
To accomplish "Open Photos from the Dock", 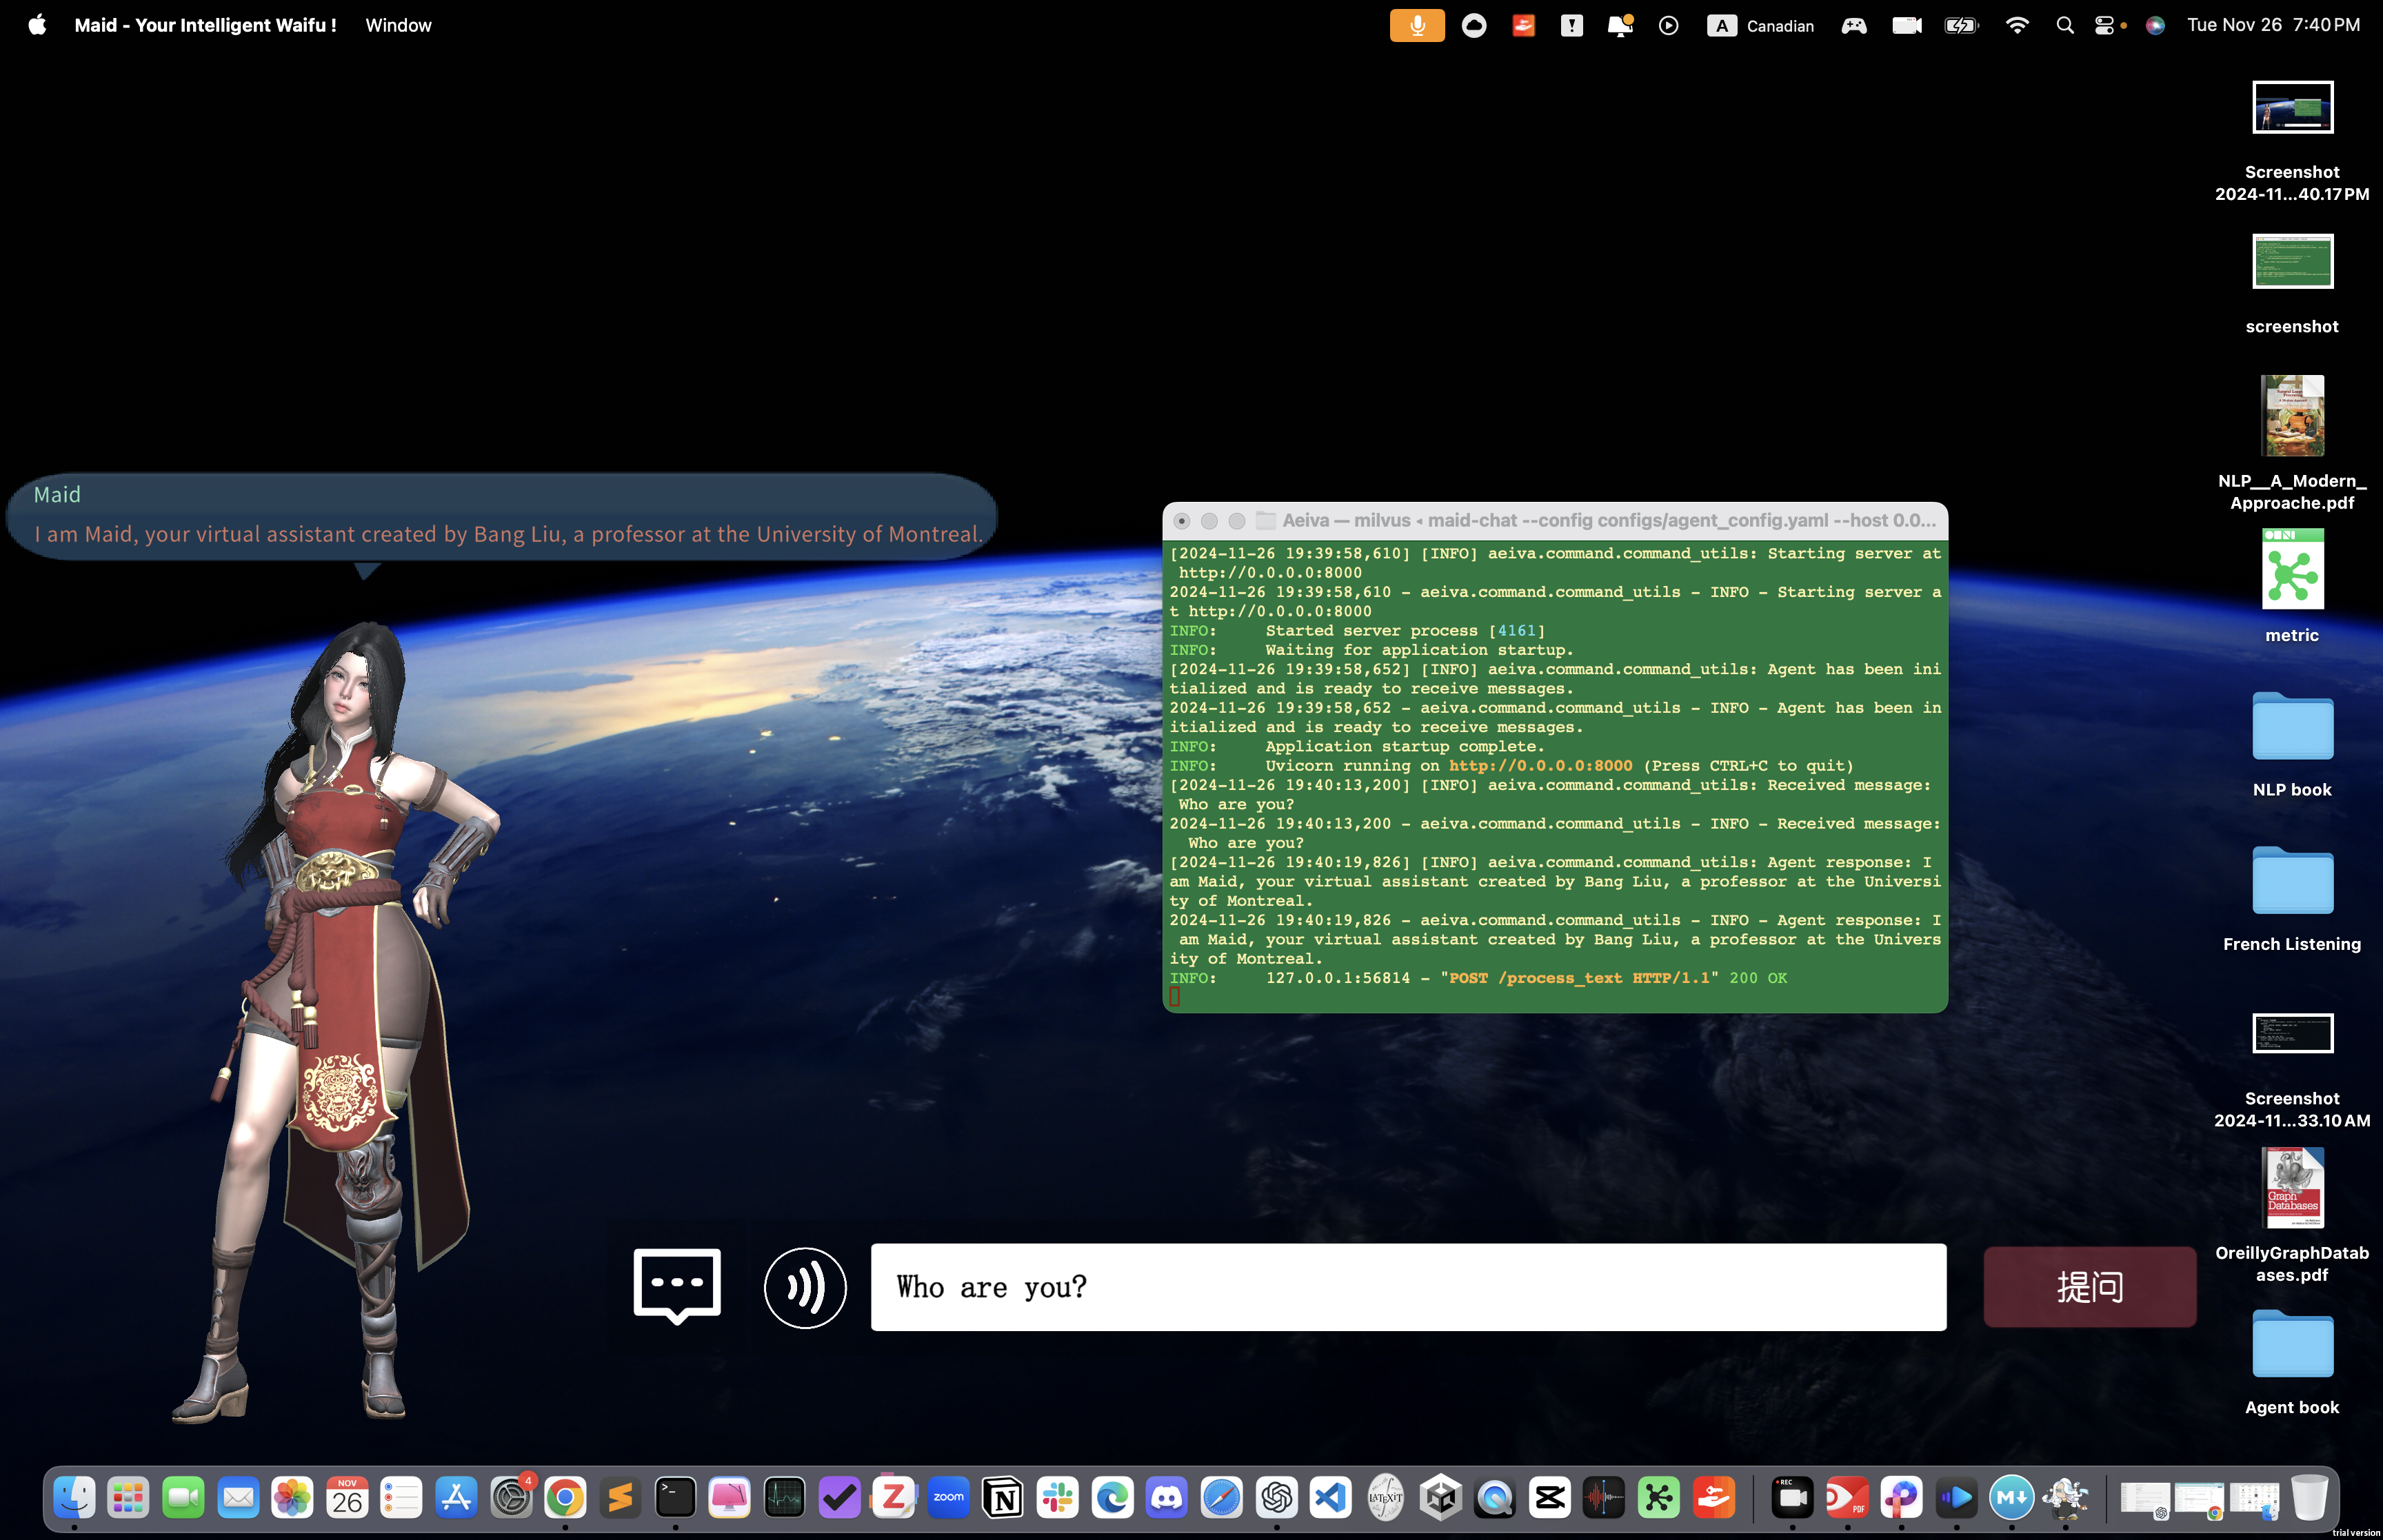I will click(x=292, y=1497).
